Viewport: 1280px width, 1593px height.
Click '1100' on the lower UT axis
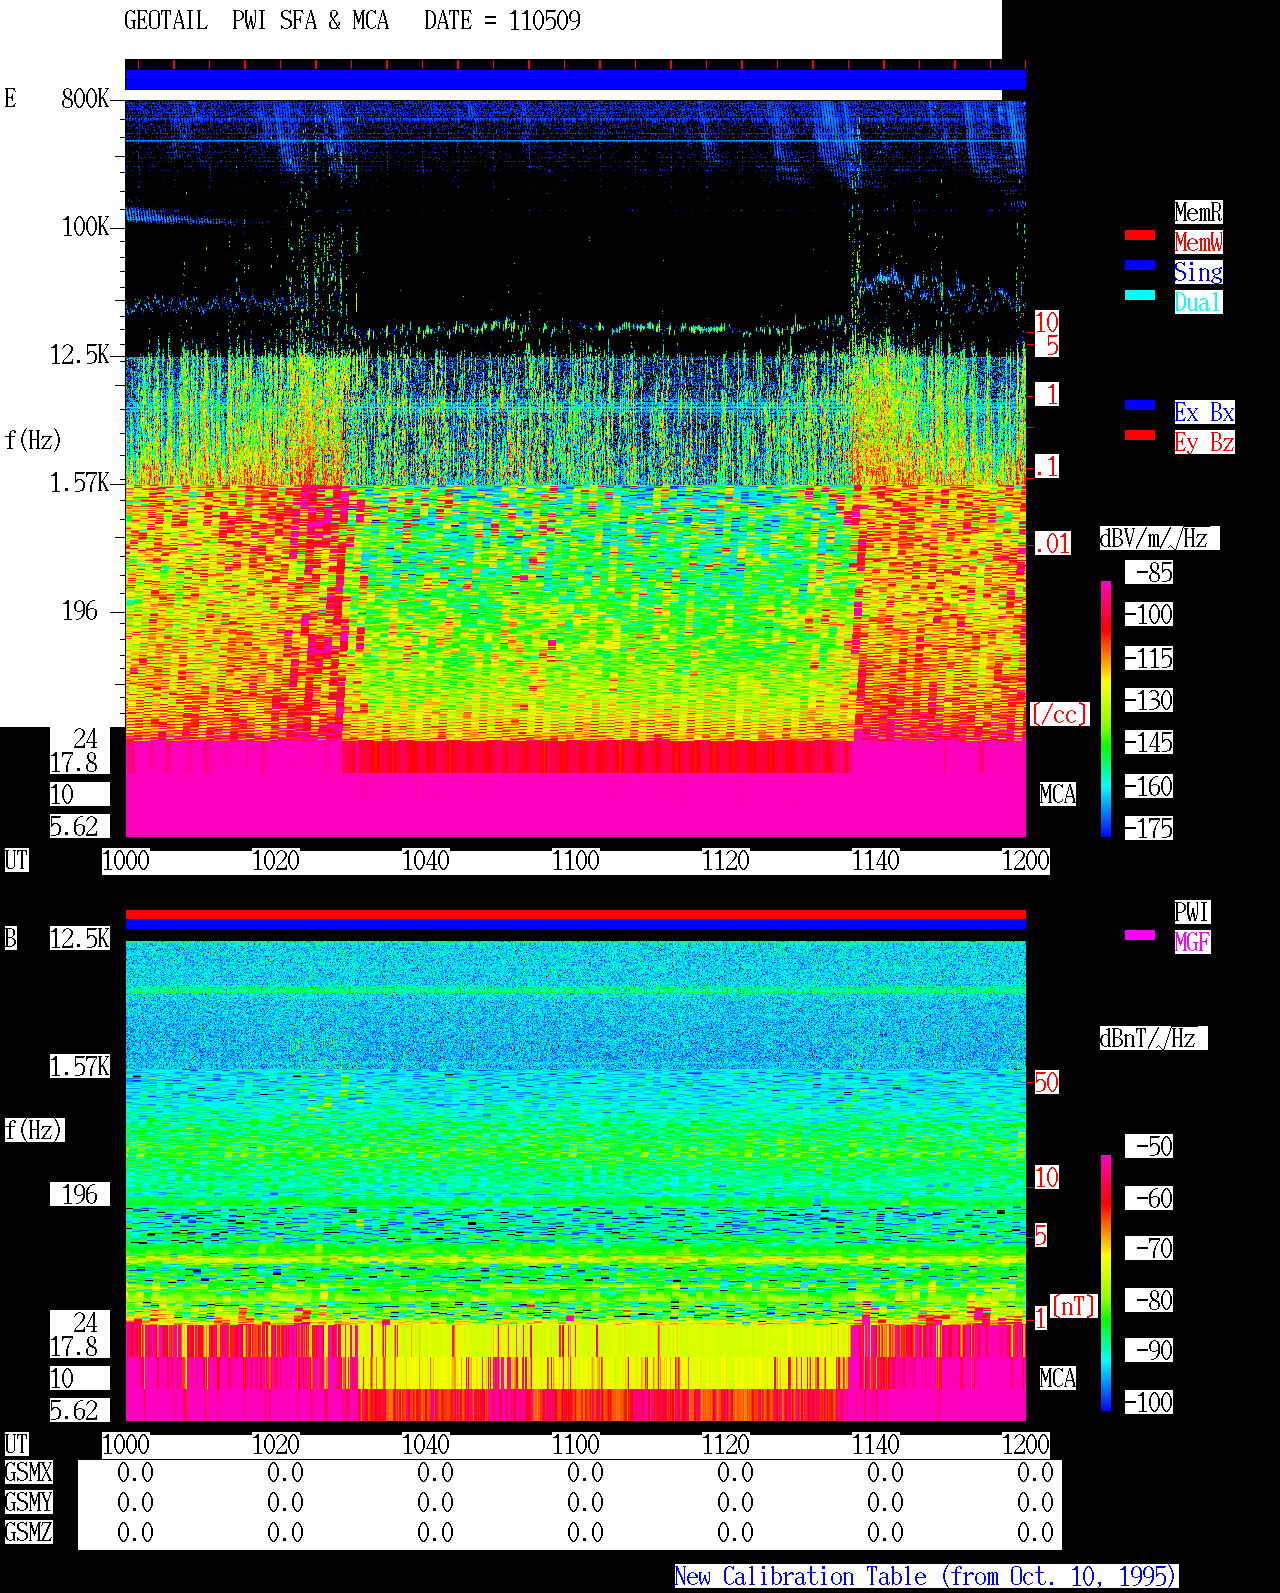575,1444
